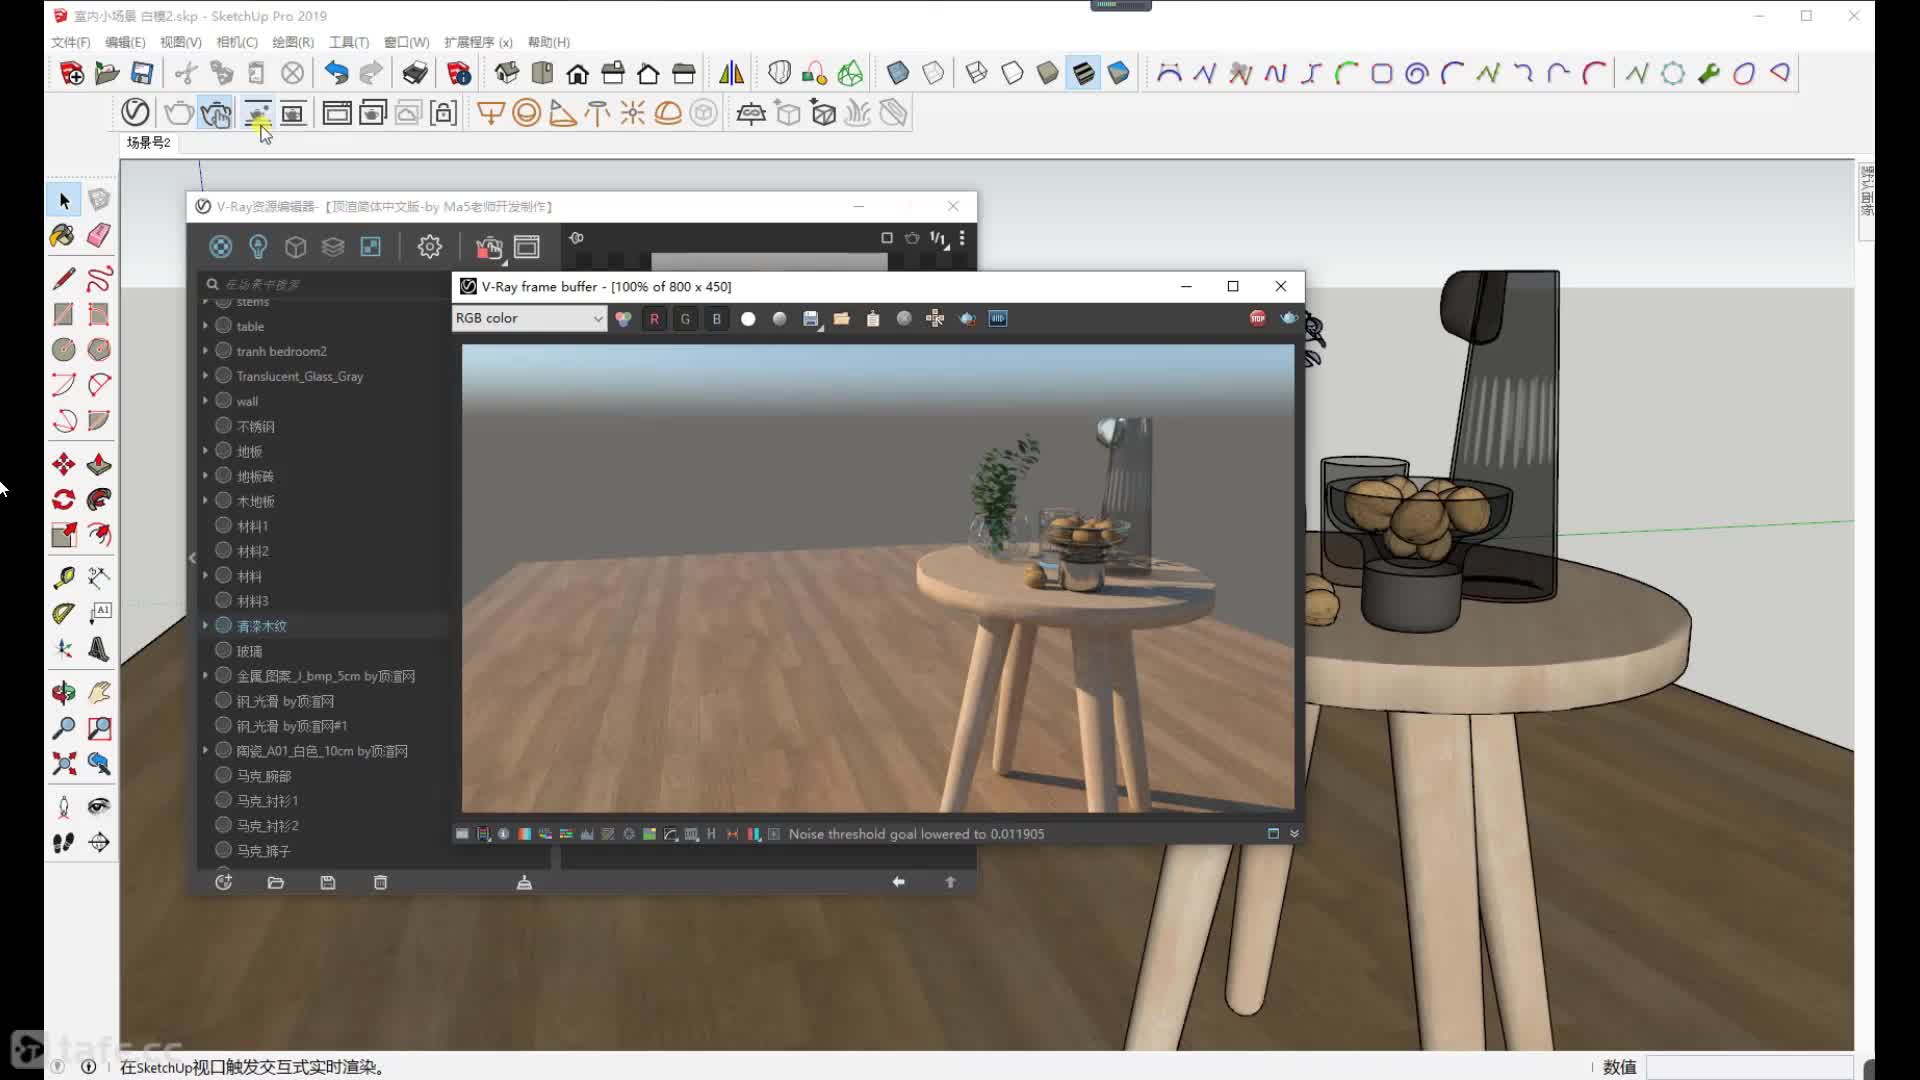The image size is (1920, 1080).
Task: Select the Move tool
Action: click(x=63, y=464)
